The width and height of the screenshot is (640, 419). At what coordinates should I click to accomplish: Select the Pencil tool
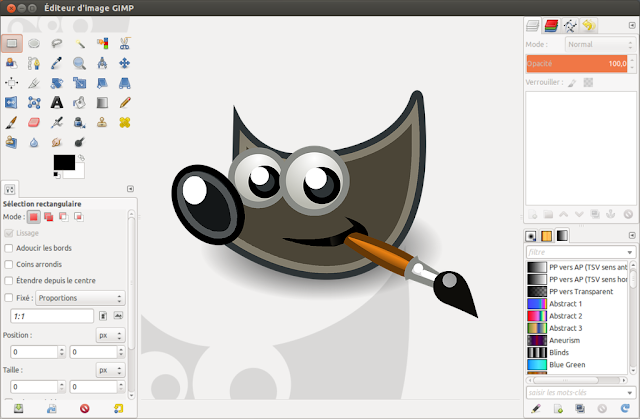pos(124,102)
